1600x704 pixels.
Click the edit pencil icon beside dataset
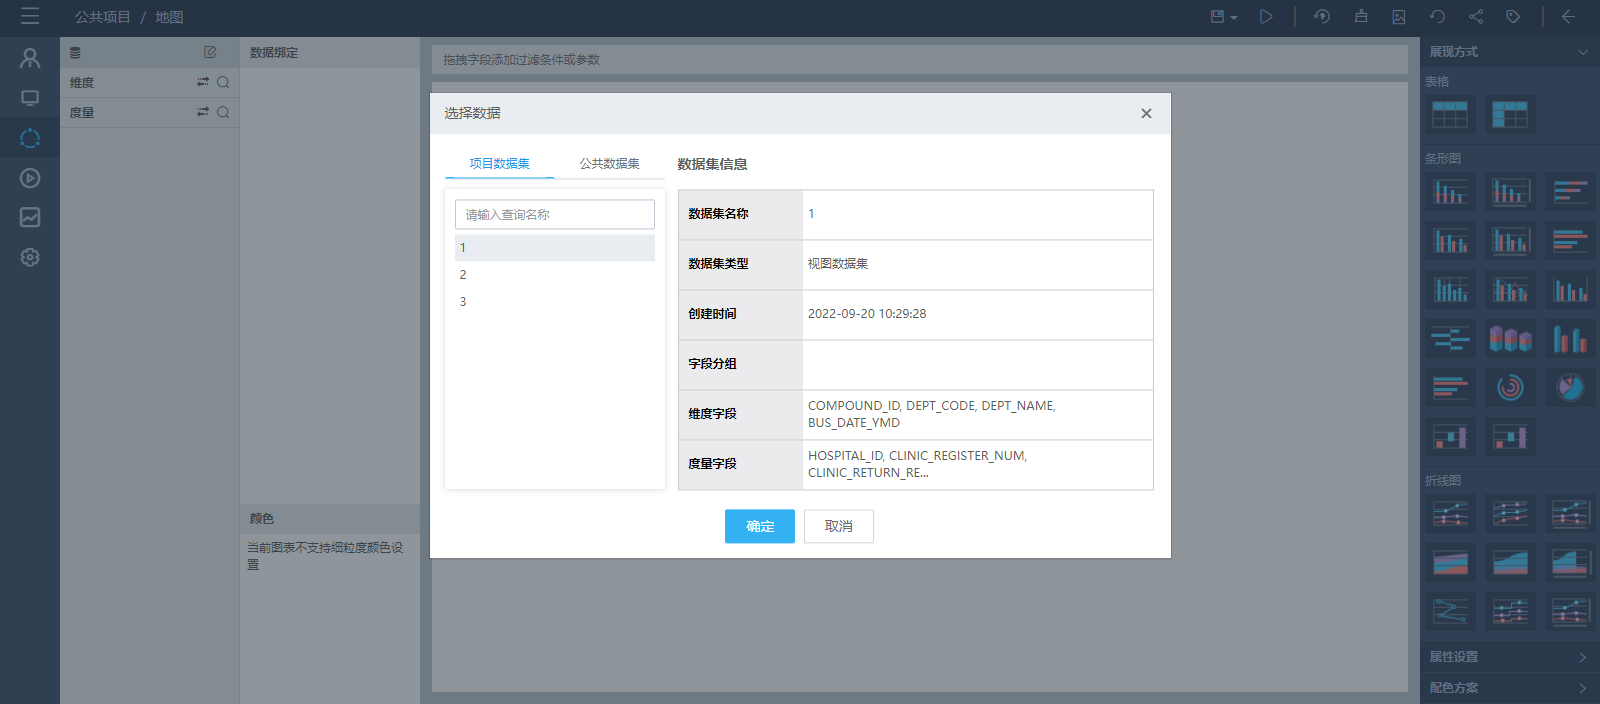coord(210,52)
